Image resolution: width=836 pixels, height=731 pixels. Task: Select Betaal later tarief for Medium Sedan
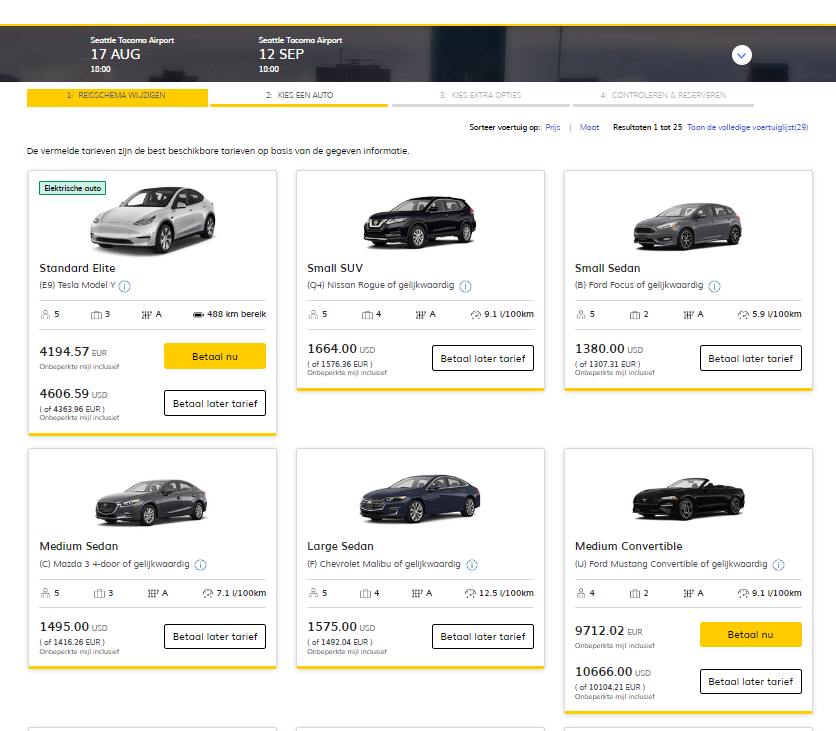coord(215,636)
